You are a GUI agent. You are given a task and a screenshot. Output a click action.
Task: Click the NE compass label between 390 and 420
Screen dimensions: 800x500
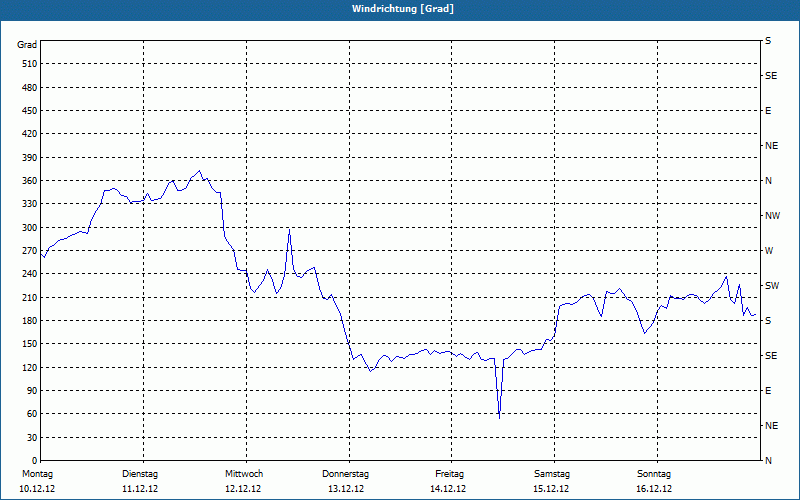pyautogui.click(x=771, y=146)
